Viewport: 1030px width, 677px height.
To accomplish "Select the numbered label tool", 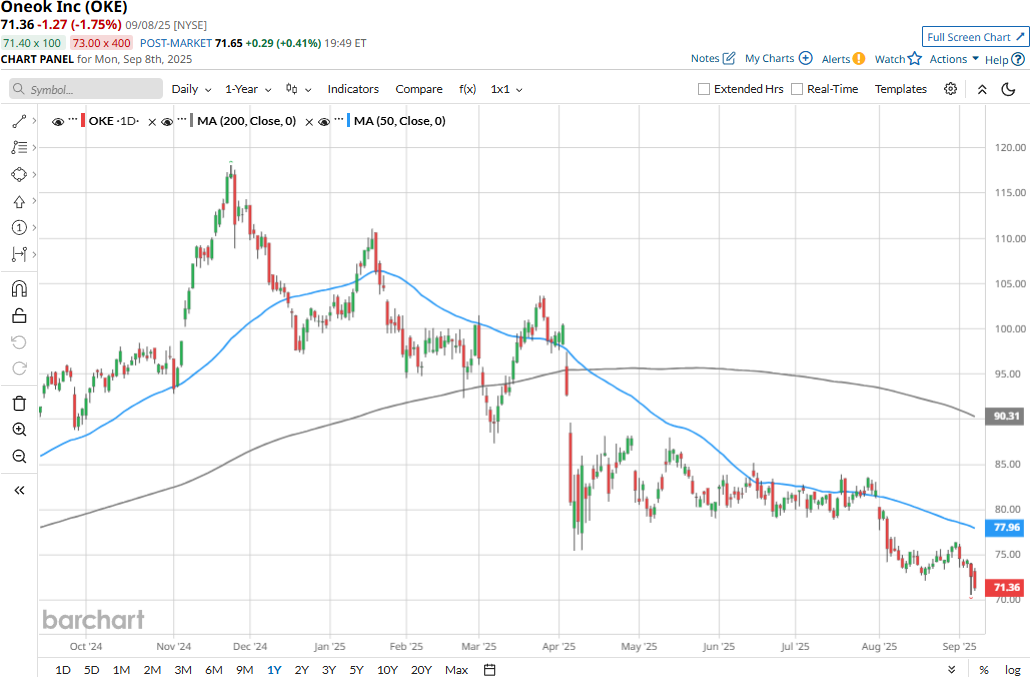I will click(x=19, y=228).
